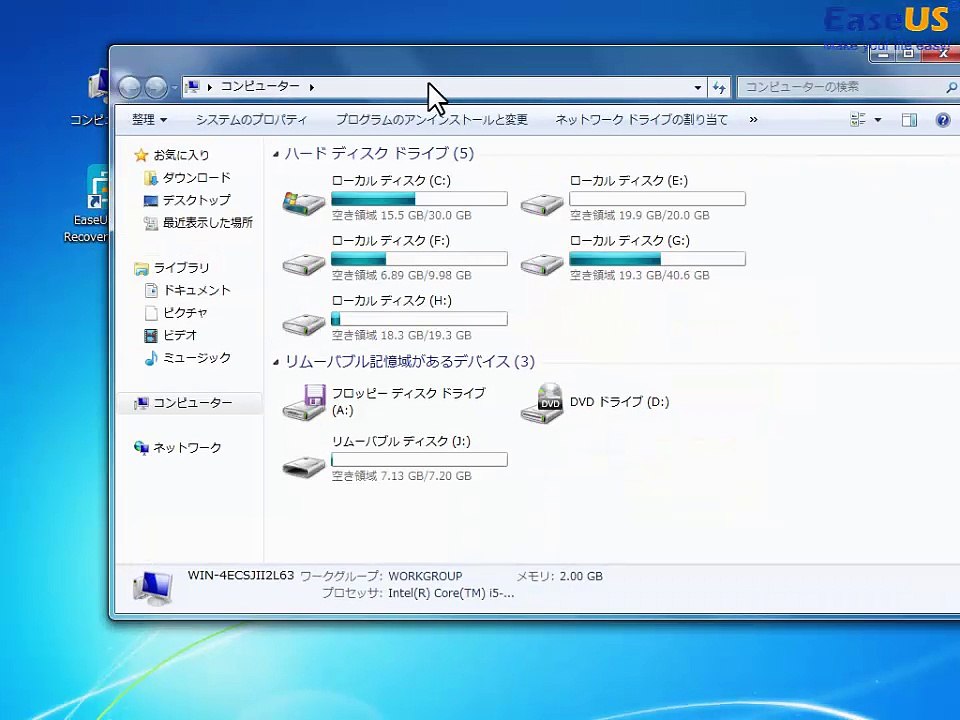Select the Local Disk (C:) drive icon

point(304,202)
